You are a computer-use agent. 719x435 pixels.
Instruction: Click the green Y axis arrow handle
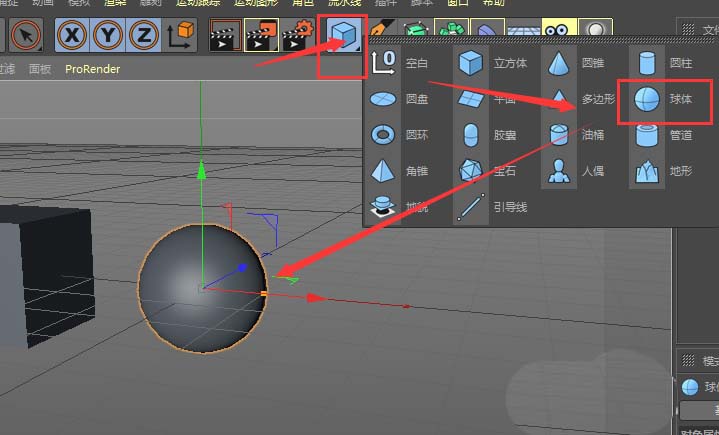pyautogui.click(x=201, y=170)
